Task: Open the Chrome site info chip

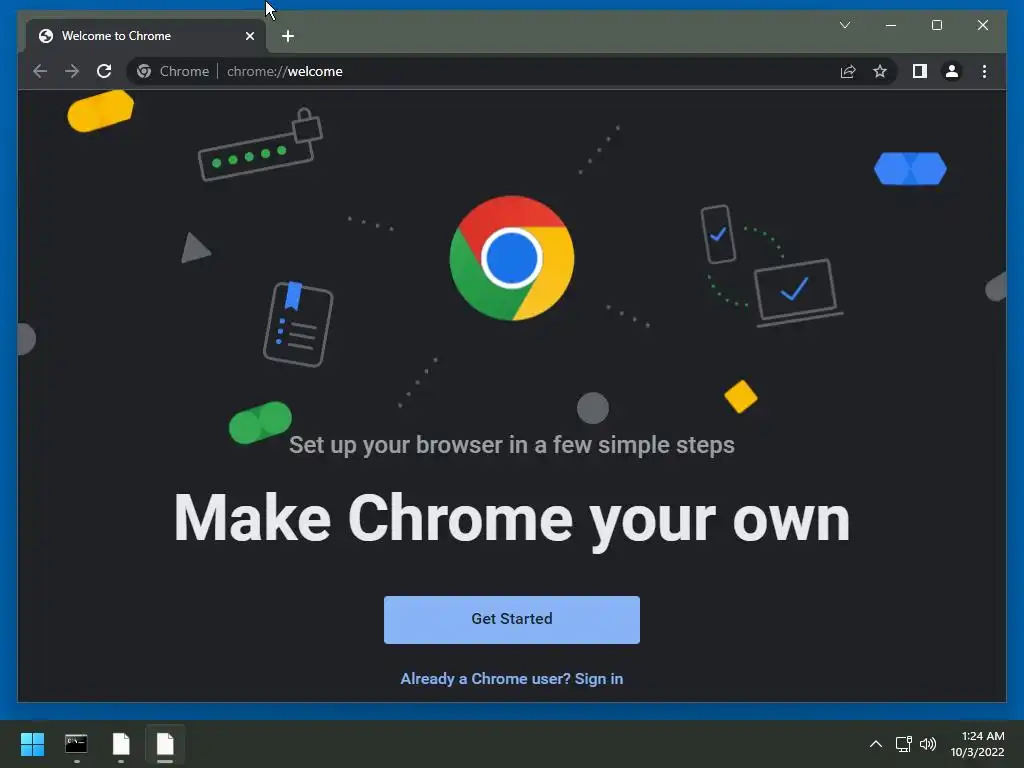Action: 174,71
